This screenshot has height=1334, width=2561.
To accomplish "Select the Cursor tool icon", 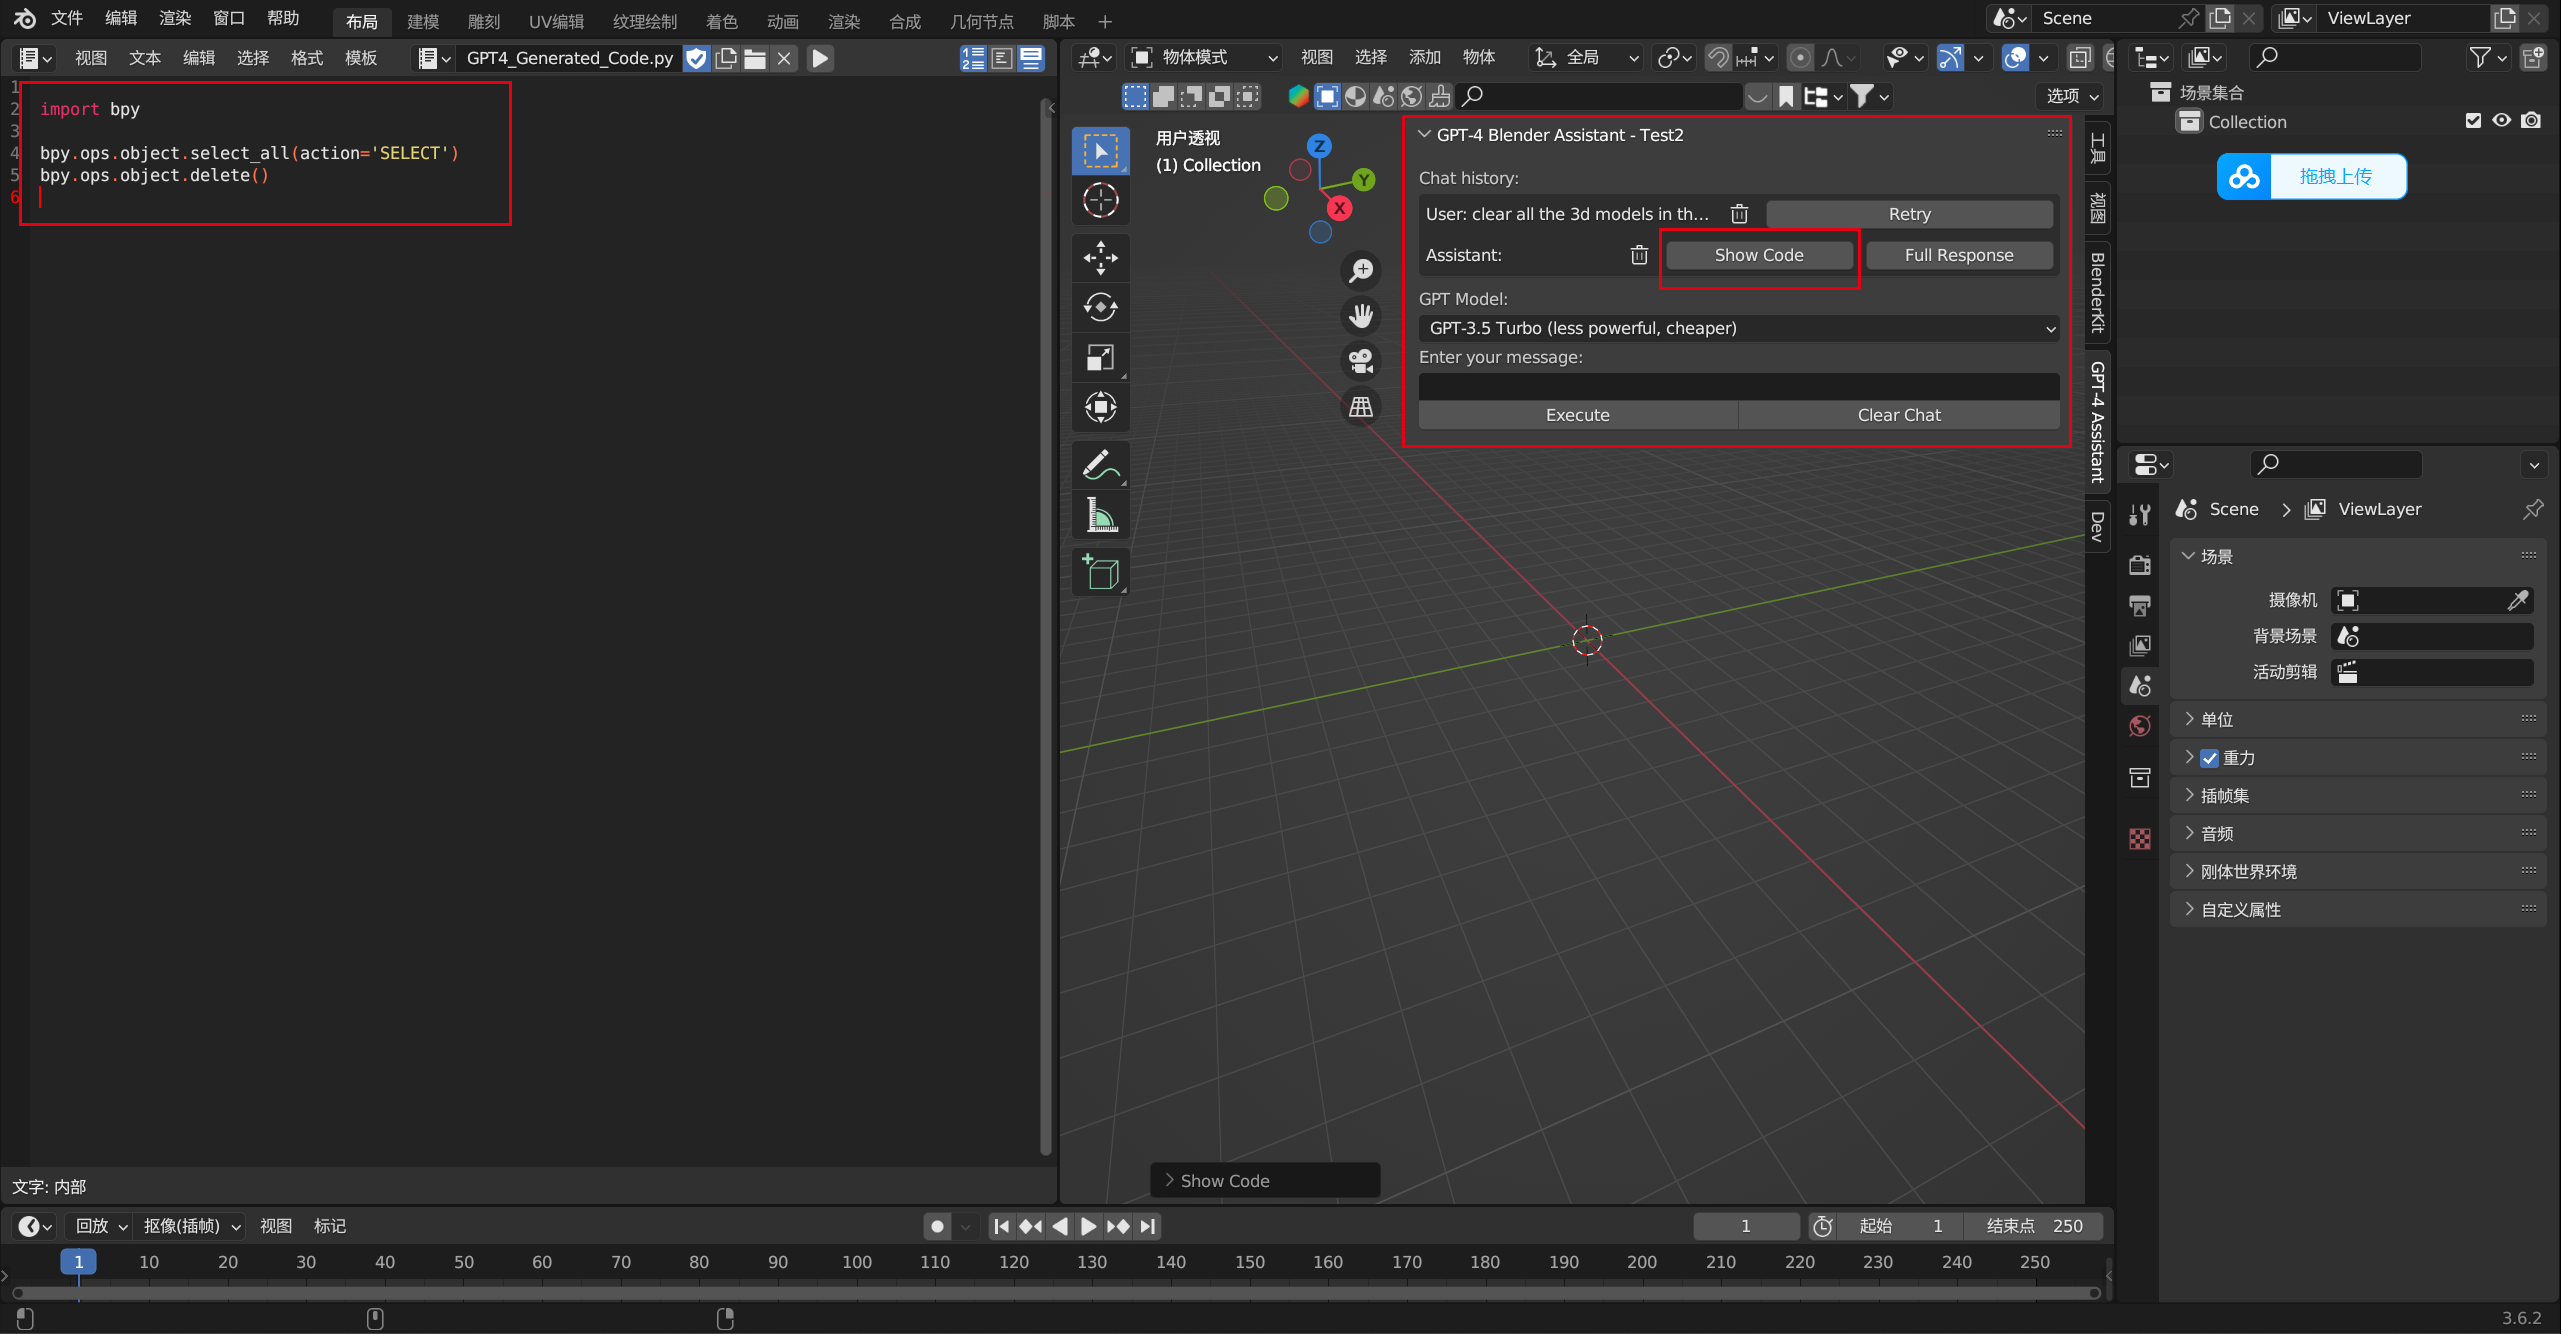I will (x=1101, y=201).
